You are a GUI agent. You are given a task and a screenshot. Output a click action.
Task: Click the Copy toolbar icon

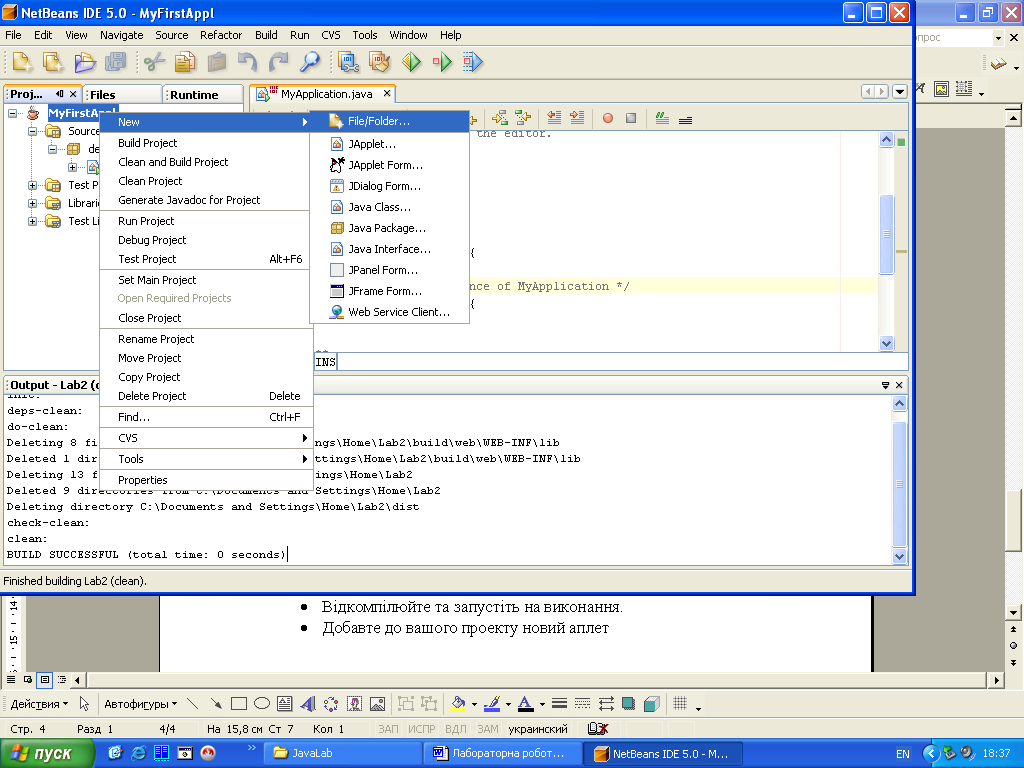pos(185,62)
